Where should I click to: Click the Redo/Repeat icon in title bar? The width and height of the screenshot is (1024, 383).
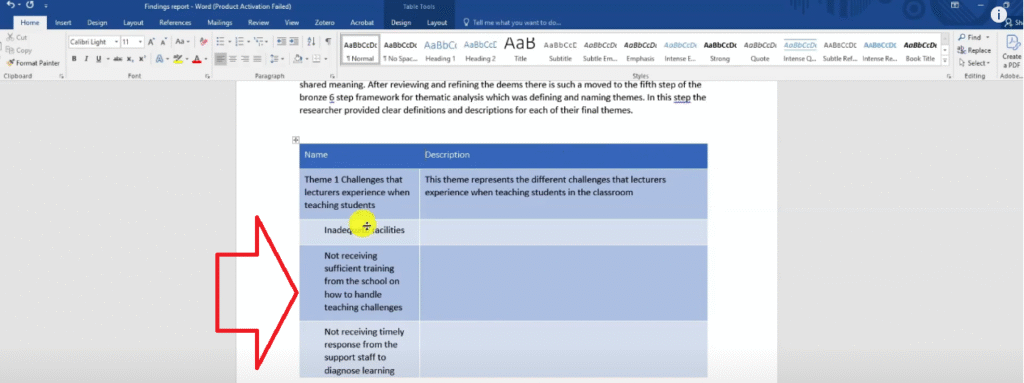coord(30,5)
